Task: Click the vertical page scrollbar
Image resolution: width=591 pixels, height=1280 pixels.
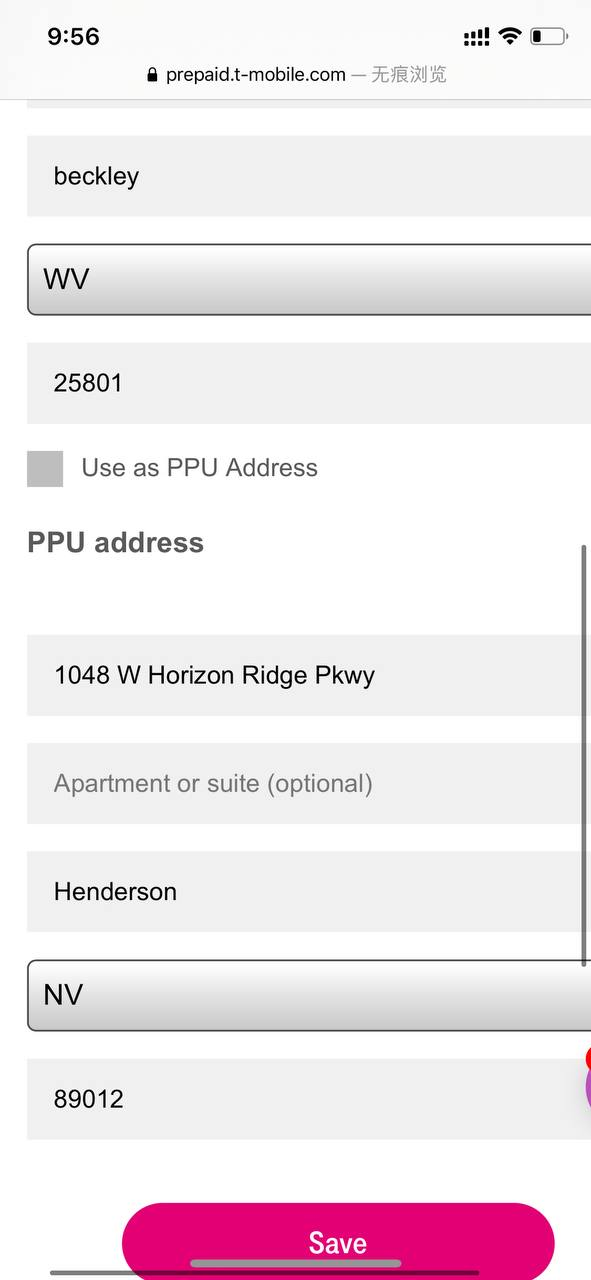Action: click(x=584, y=755)
